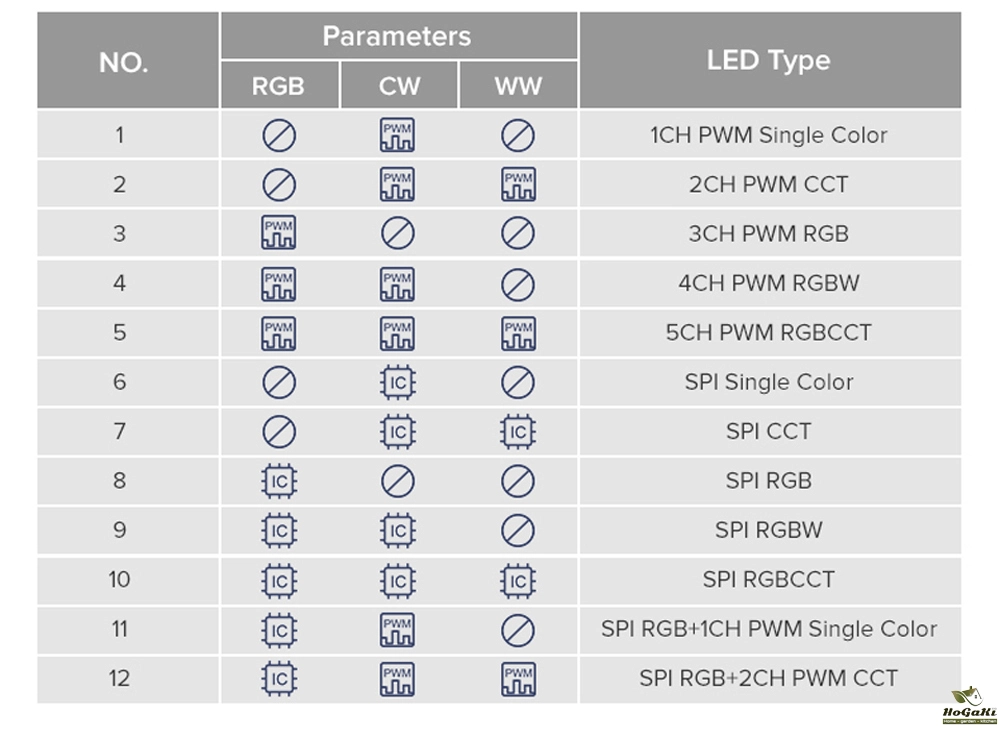The width and height of the screenshot is (1000, 738).
Task: Click the IC chip icon in row 10 WW column
Action: 518,580
